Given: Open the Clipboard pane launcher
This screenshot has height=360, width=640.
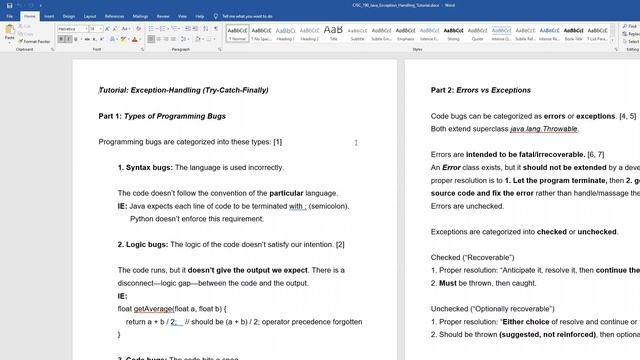Looking at the screenshot, I should tap(53, 49).
